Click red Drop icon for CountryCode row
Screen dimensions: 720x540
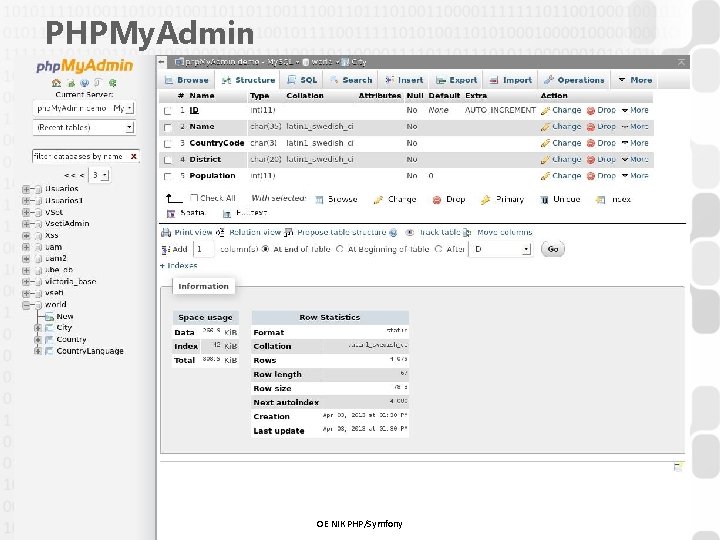591,143
